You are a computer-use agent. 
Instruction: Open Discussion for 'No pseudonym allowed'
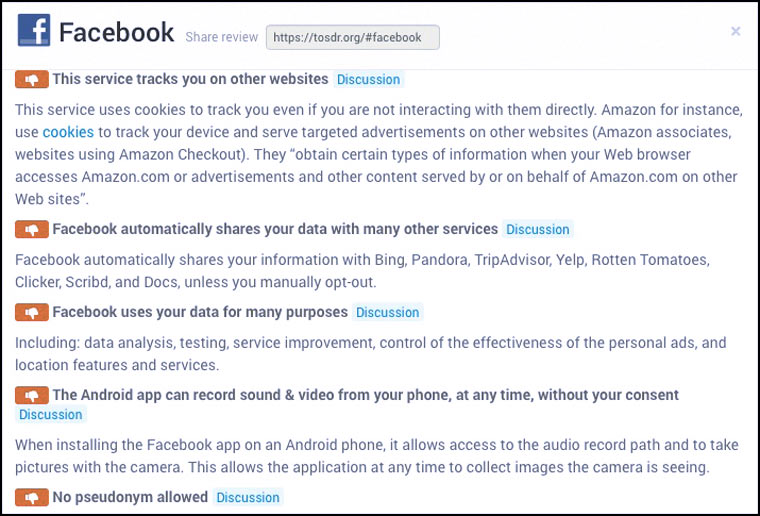[x=248, y=497]
